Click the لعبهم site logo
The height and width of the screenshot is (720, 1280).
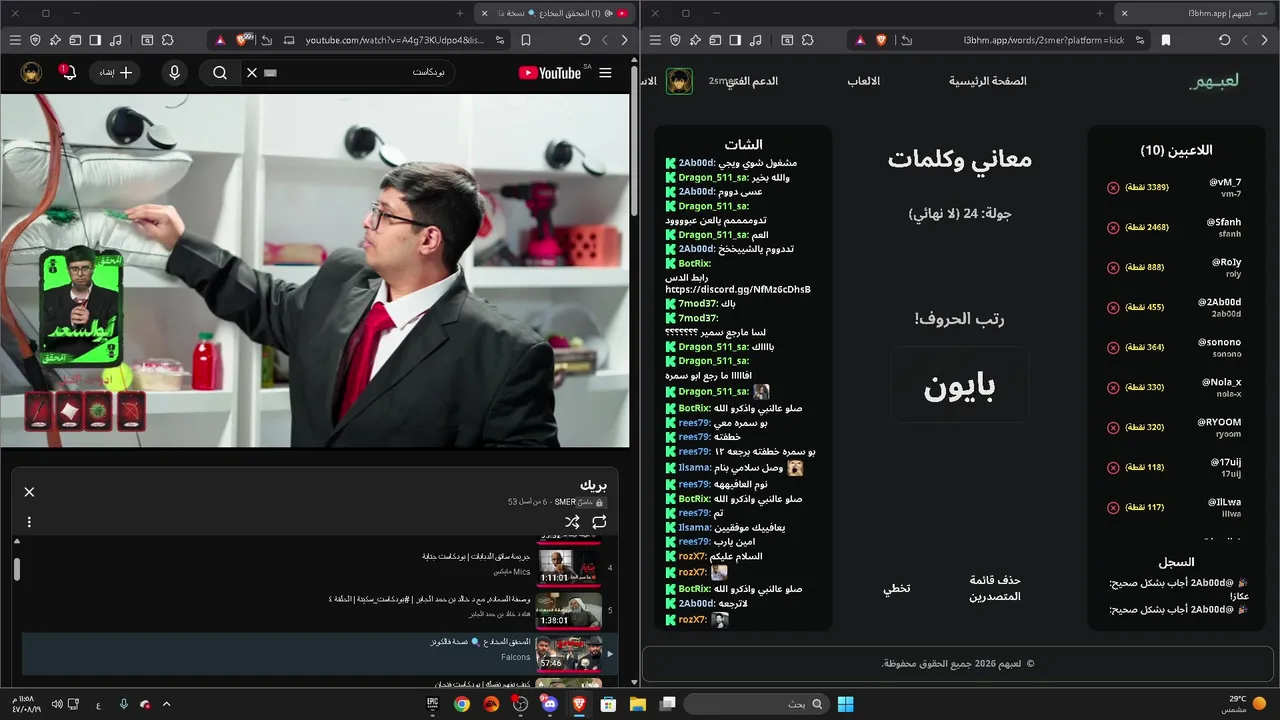(1214, 81)
